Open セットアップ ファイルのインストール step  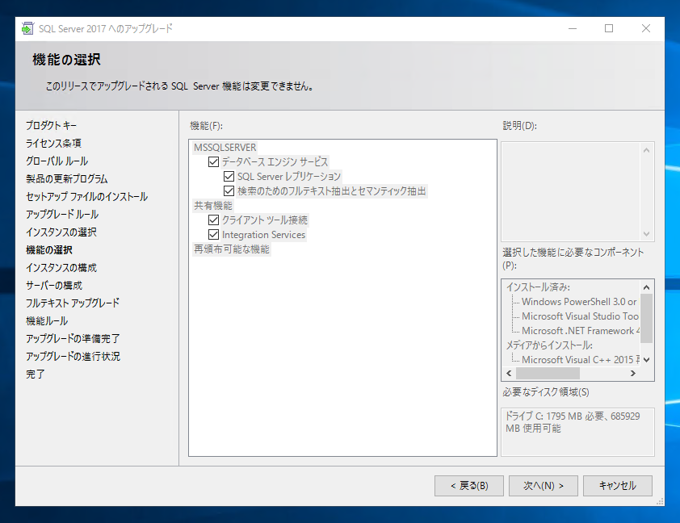[87, 196]
